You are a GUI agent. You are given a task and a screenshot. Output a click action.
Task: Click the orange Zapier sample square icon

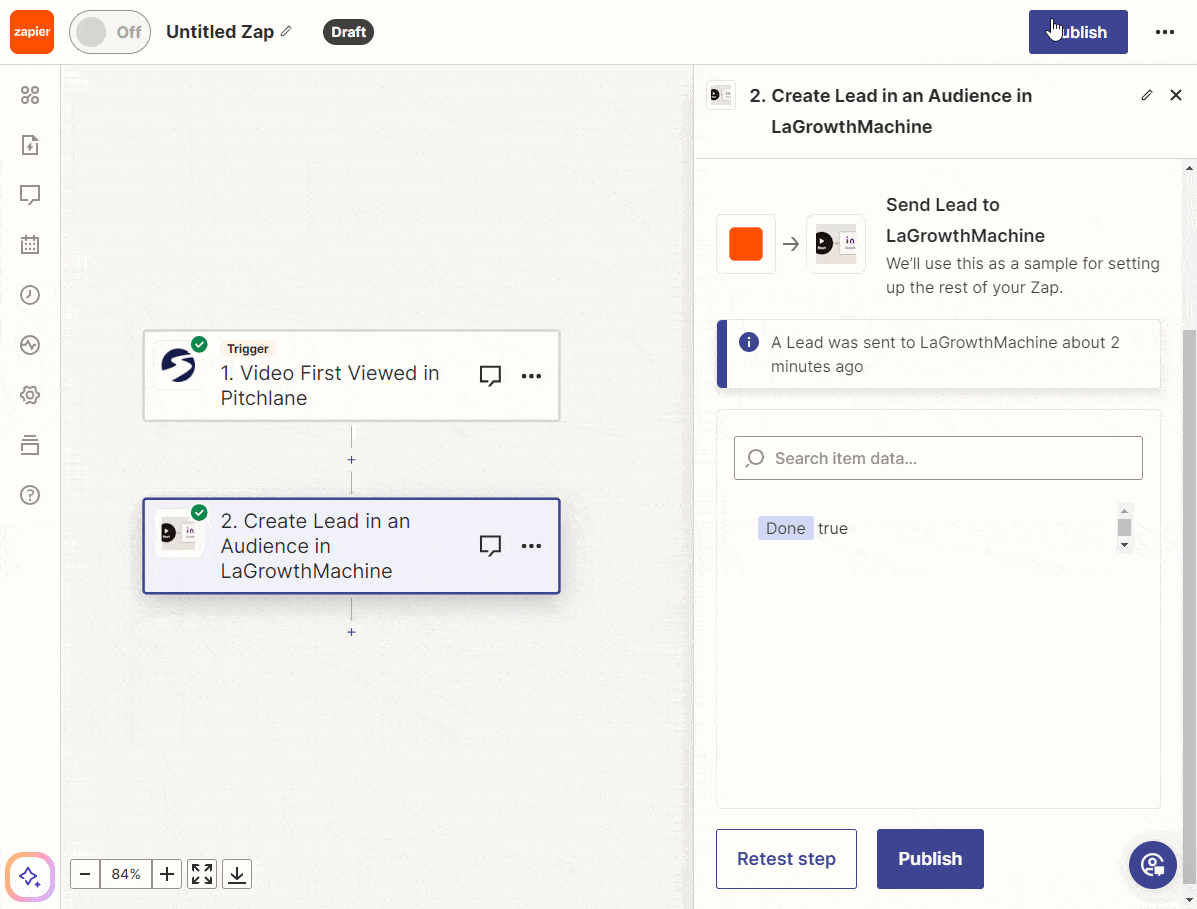[x=746, y=244]
